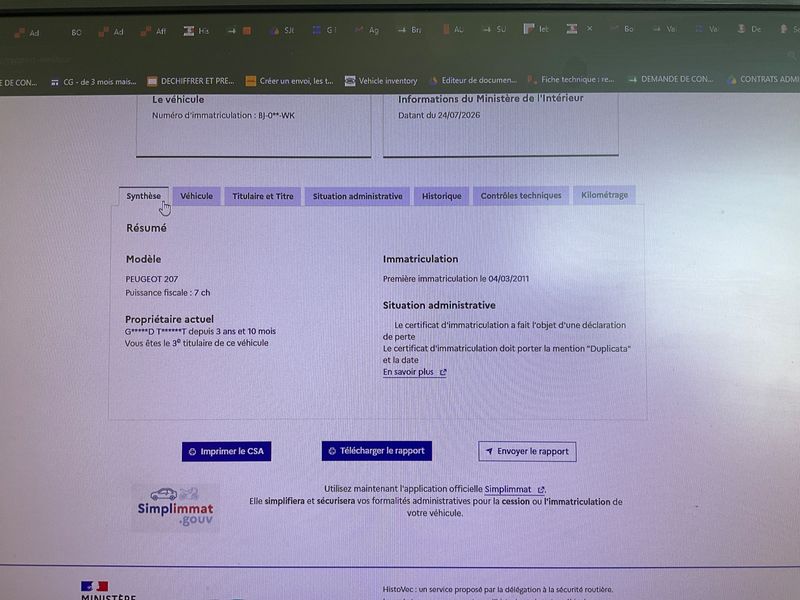Image resolution: width=800 pixels, height=600 pixels.
Task: Switch to the SU browser tab
Action: tap(494, 30)
